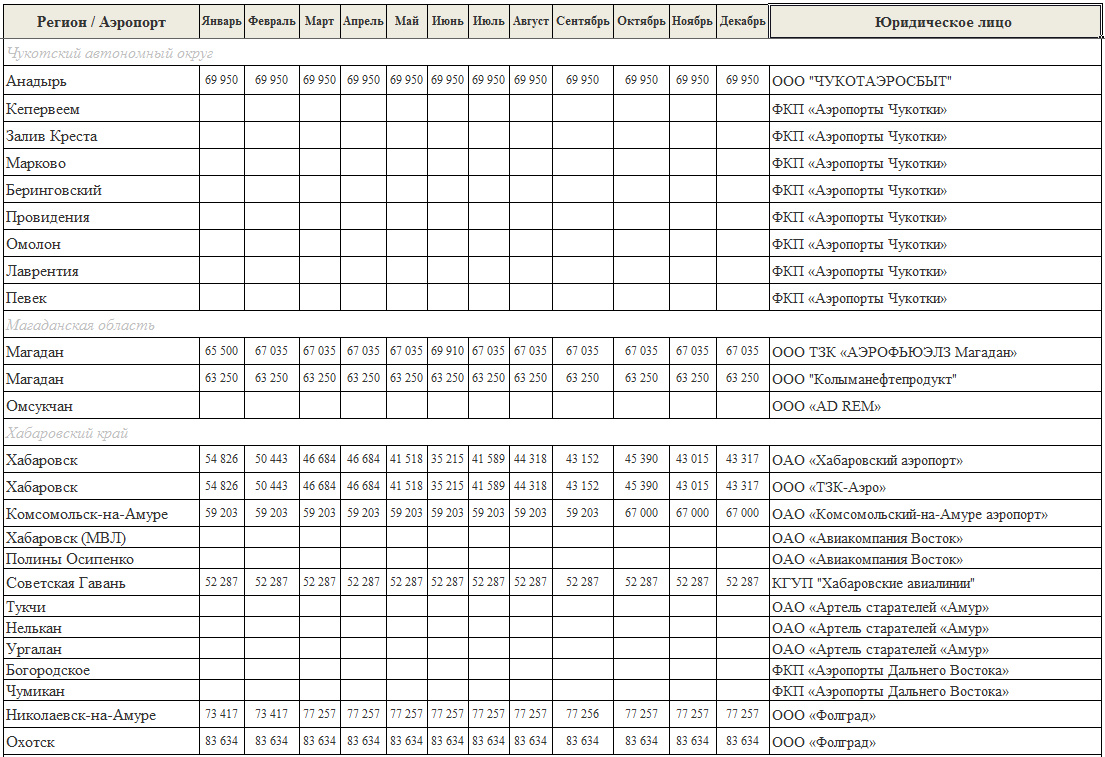Click the "Провидения" airport name
The image size is (1105, 757).
pos(48,217)
